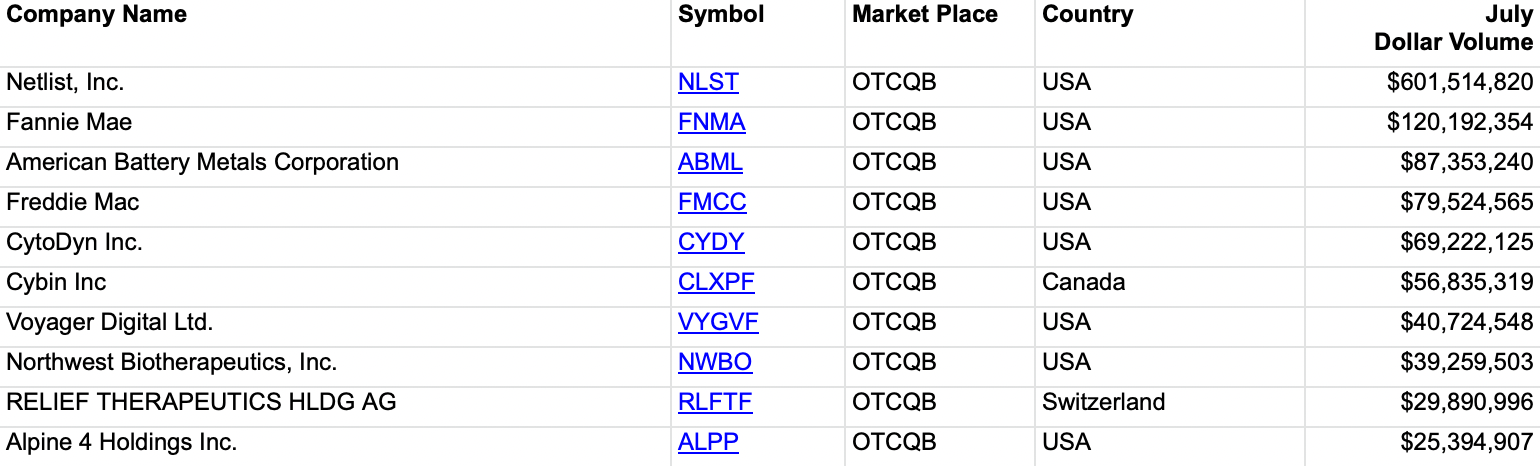The image size is (1540, 466).
Task: Open the ALPP symbol link
Action: click(x=708, y=443)
